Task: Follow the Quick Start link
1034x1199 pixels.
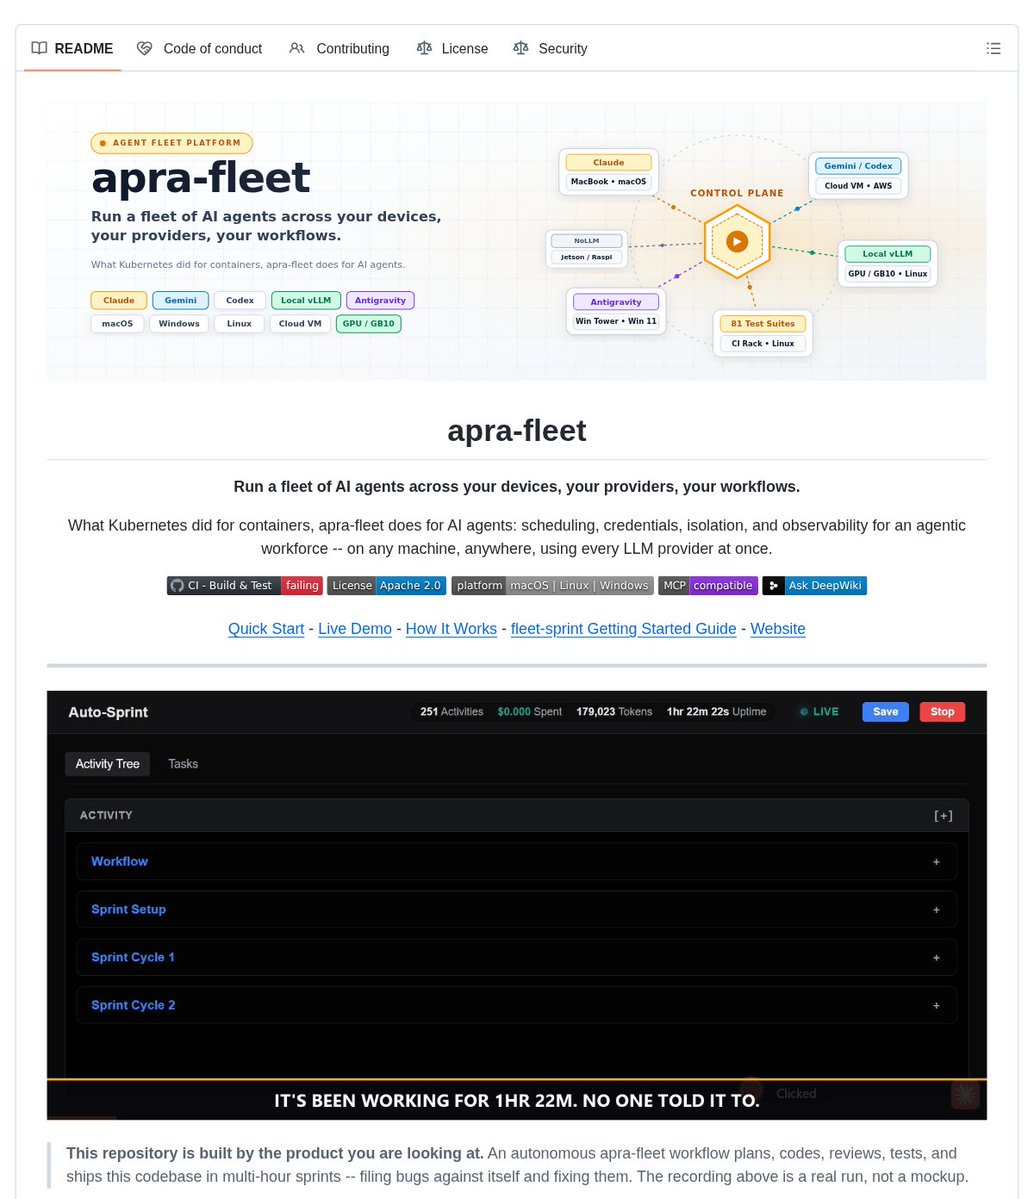Action: point(266,629)
